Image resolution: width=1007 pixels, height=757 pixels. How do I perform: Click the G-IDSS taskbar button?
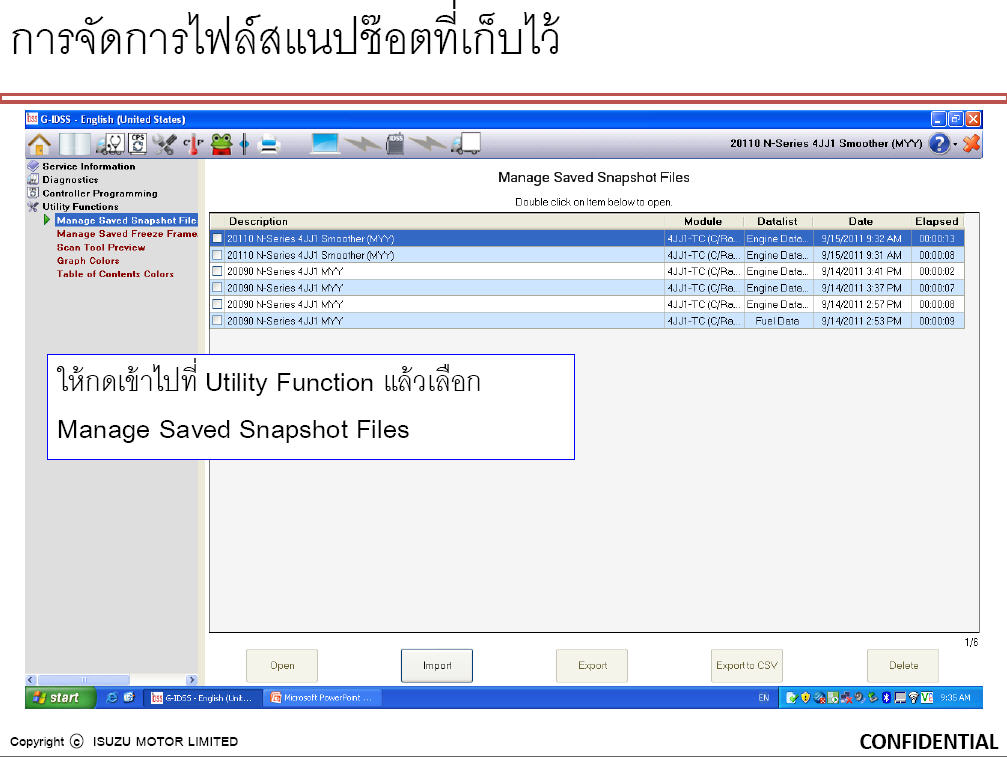click(202, 698)
